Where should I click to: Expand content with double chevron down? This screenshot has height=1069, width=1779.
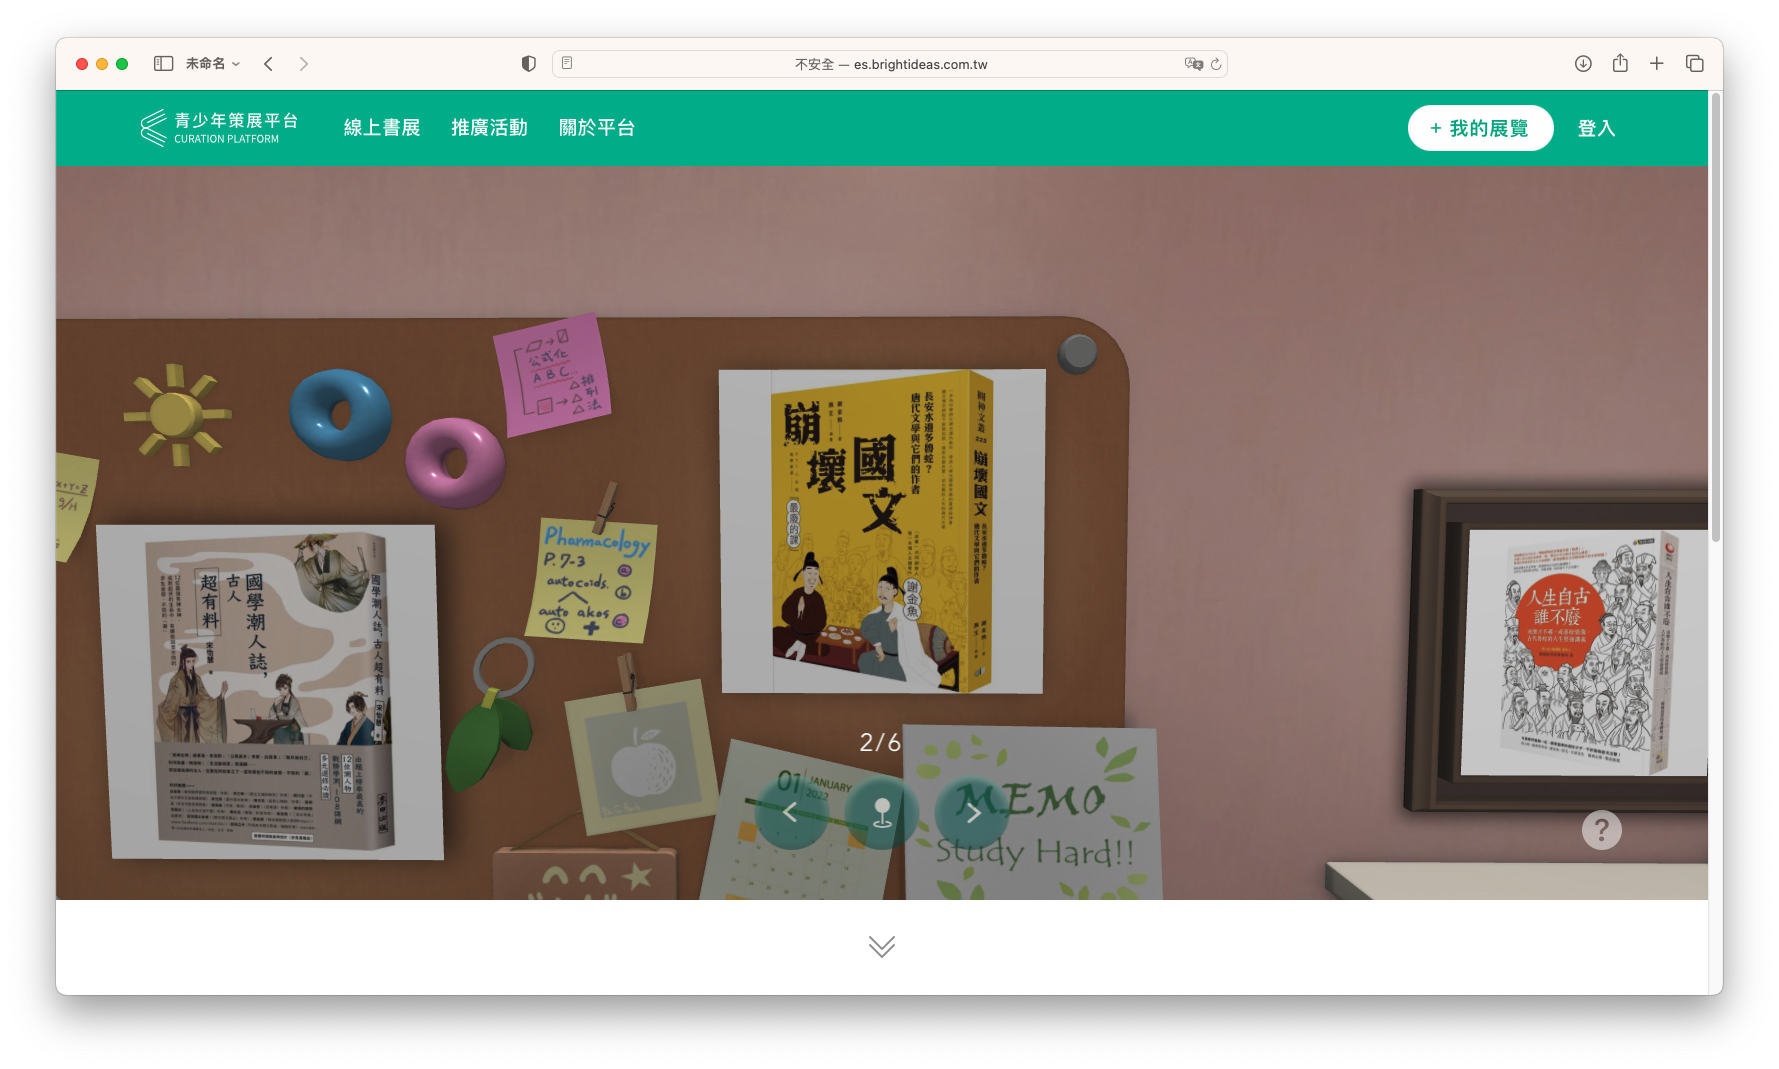(x=881, y=946)
